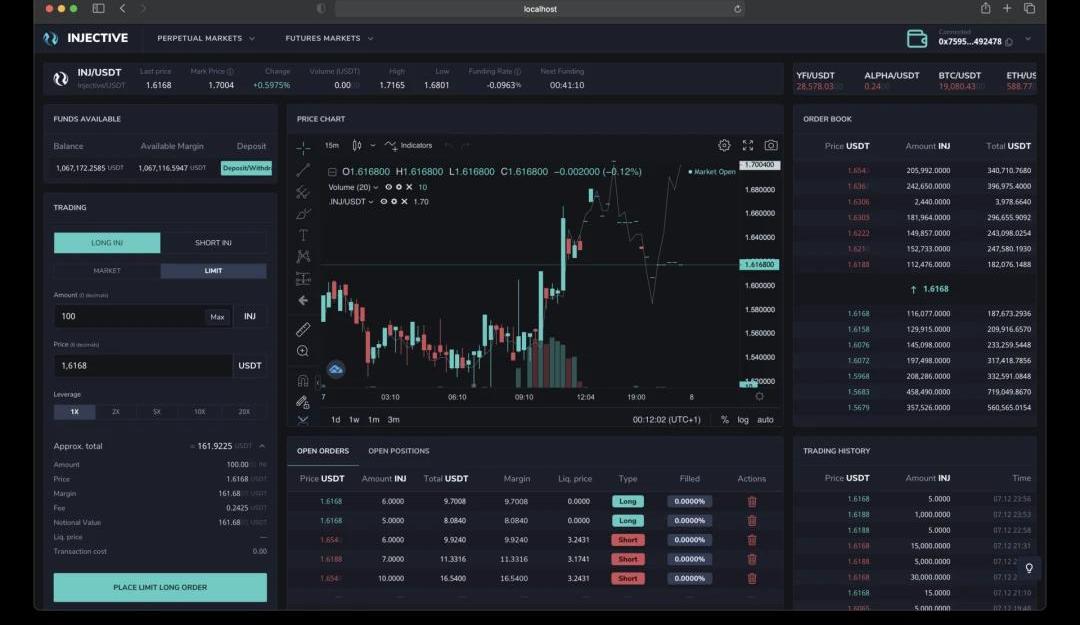Toggle log scale on chart

[x=743, y=420]
